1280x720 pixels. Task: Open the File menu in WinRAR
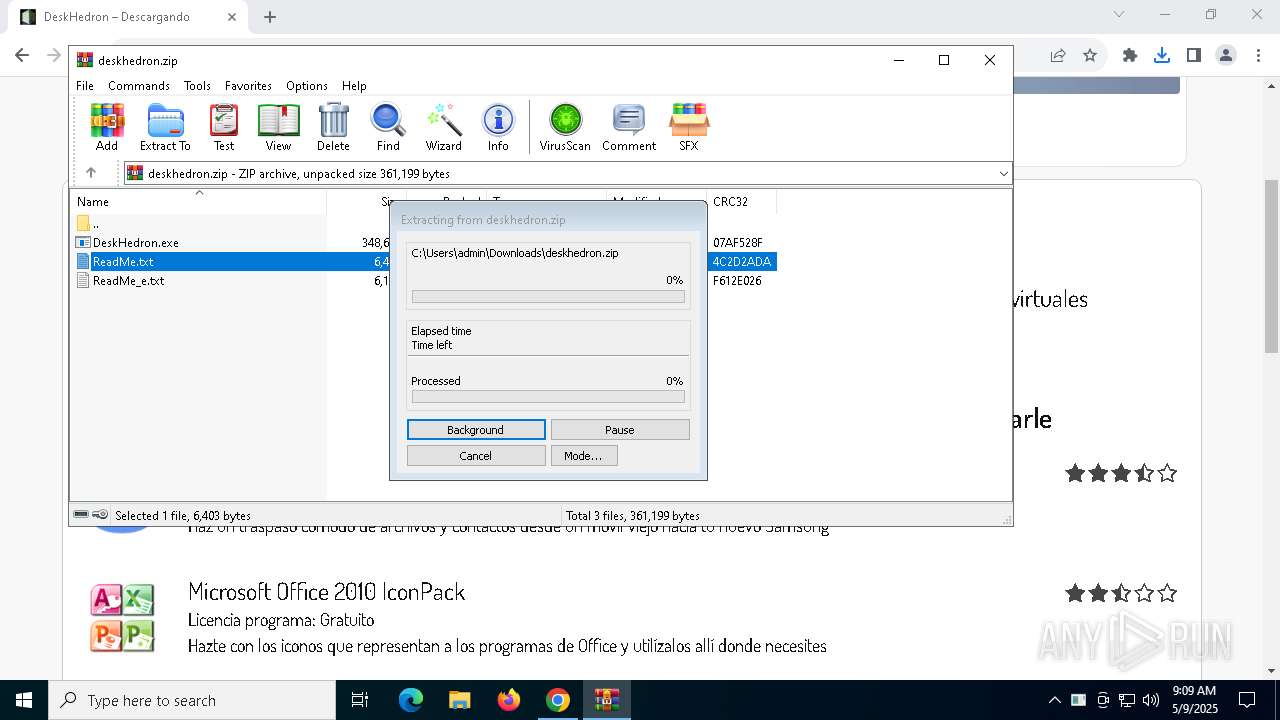pyautogui.click(x=85, y=86)
